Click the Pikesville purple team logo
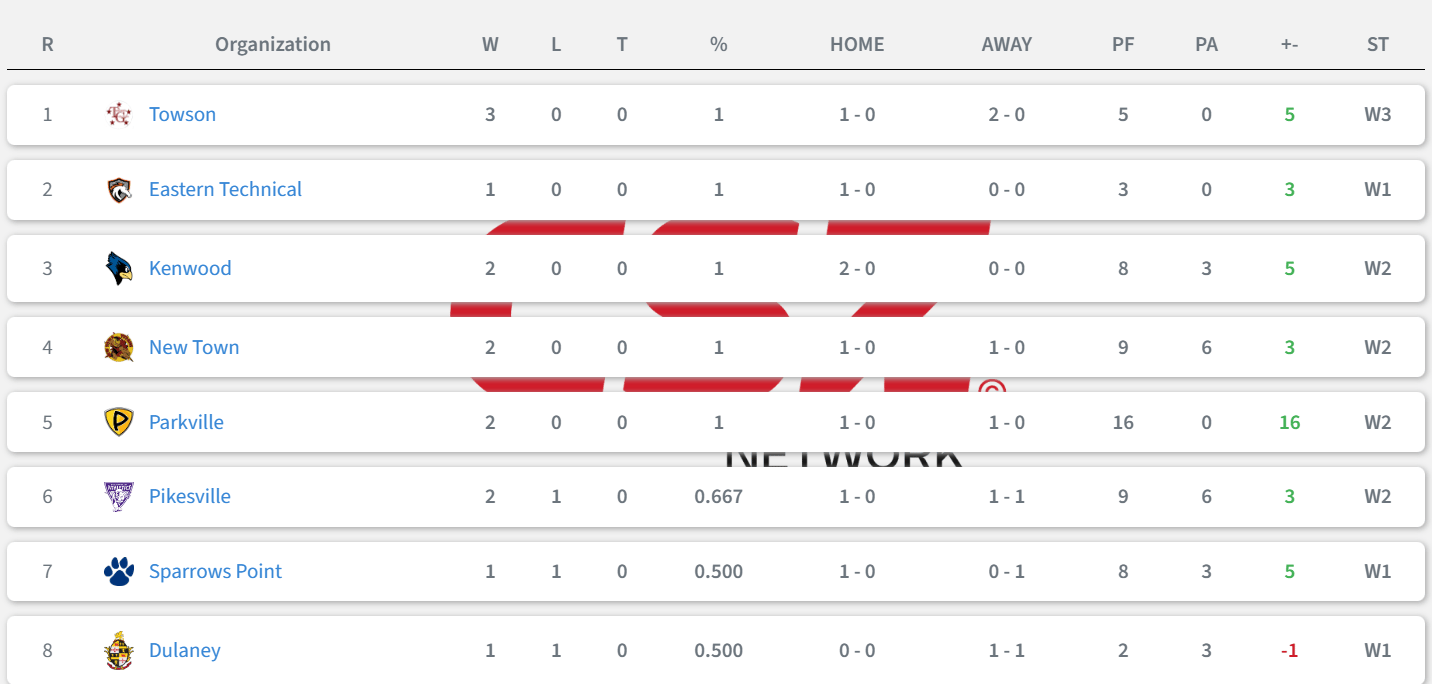The width and height of the screenshot is (1432, 684). [x=119, y=496]
